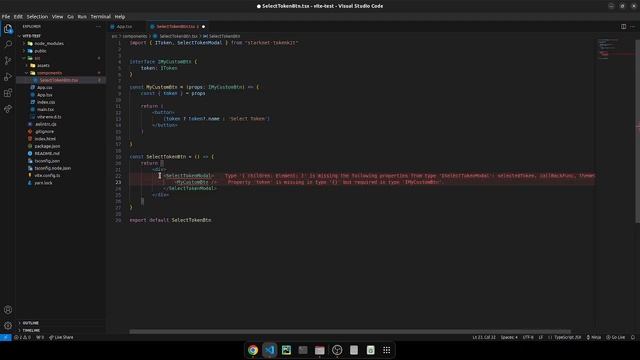The height and width of the screenshot is (360, 640).
Task: Click the LF end-of-line indicator
Action: click(x=541, y=338)
